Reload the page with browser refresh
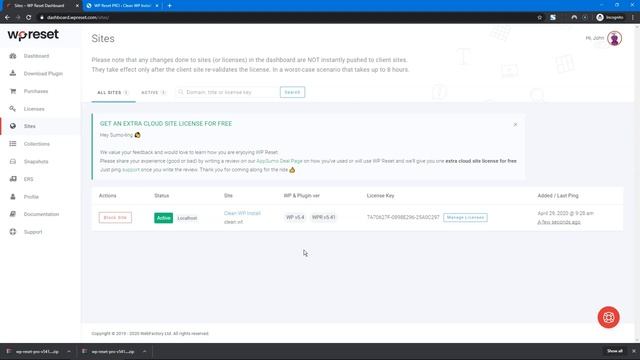 (29, 18)
